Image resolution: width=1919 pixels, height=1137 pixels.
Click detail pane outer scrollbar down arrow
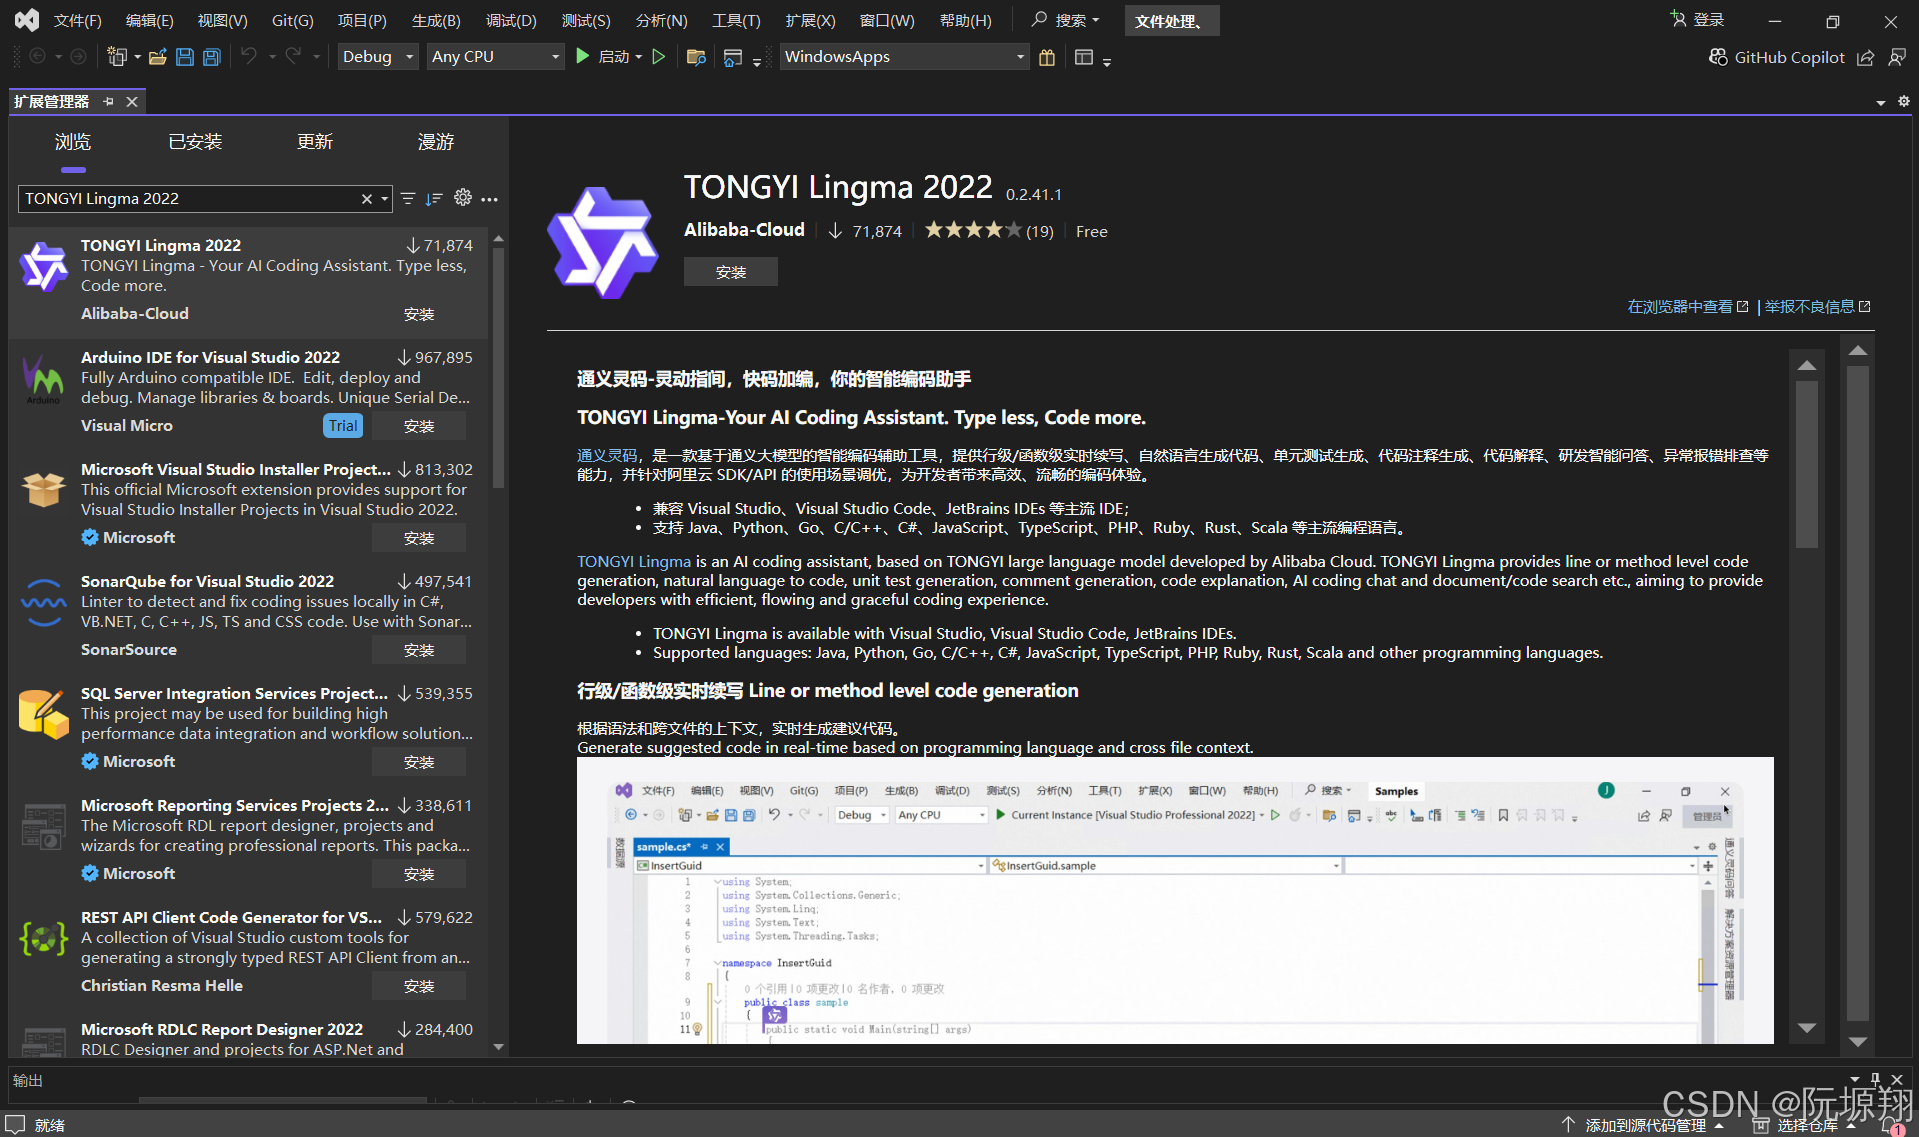[x=1858, y=1042]
